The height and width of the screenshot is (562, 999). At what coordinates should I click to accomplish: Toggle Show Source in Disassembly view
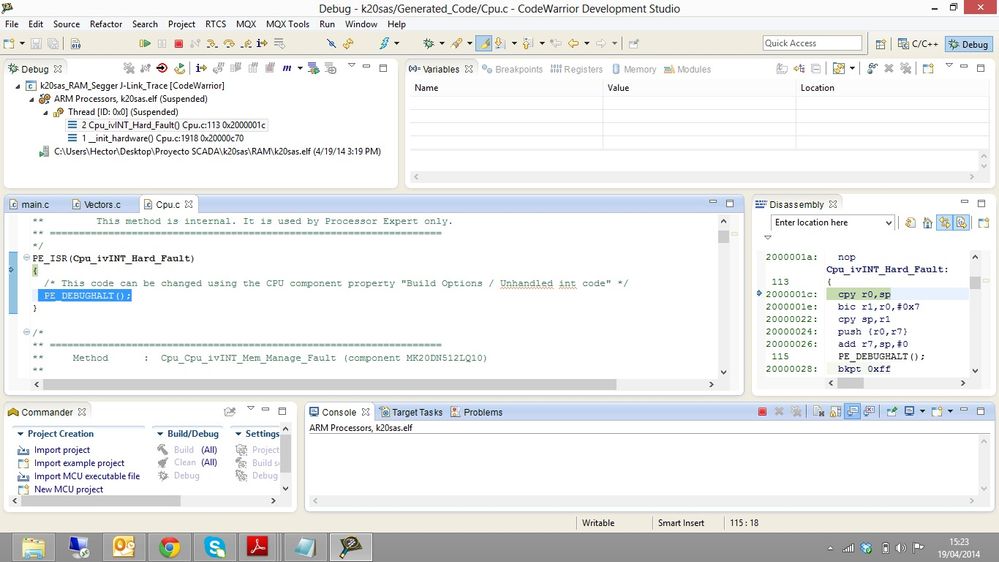click(x=961, y=222)
